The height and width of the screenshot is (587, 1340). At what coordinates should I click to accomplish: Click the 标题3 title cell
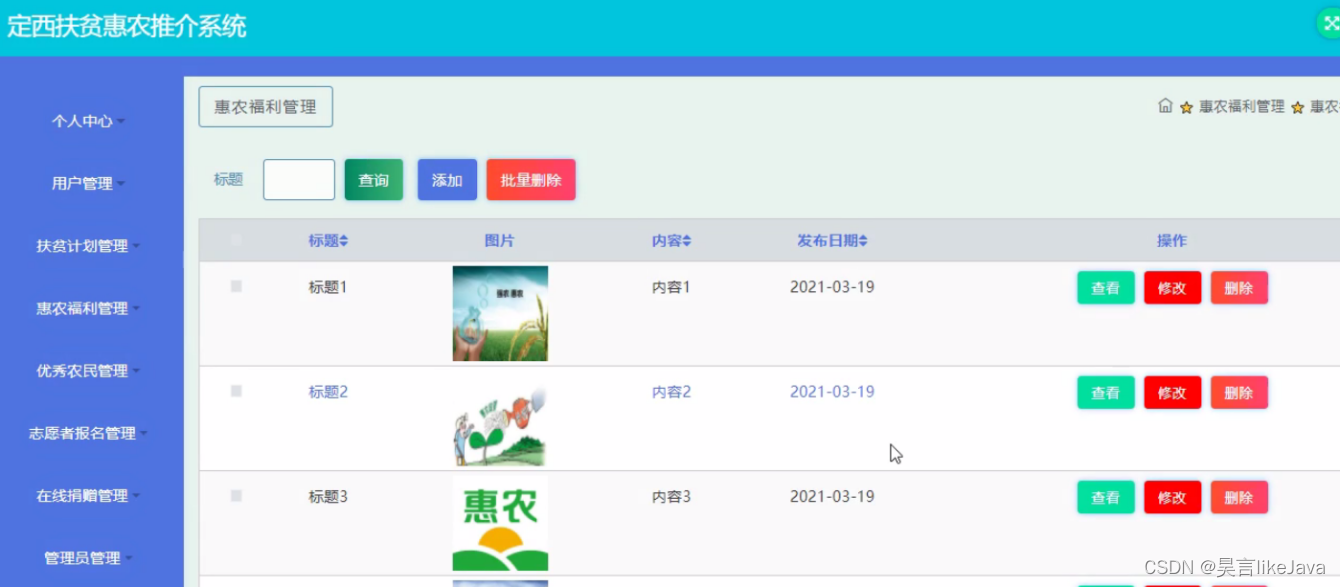328,496
